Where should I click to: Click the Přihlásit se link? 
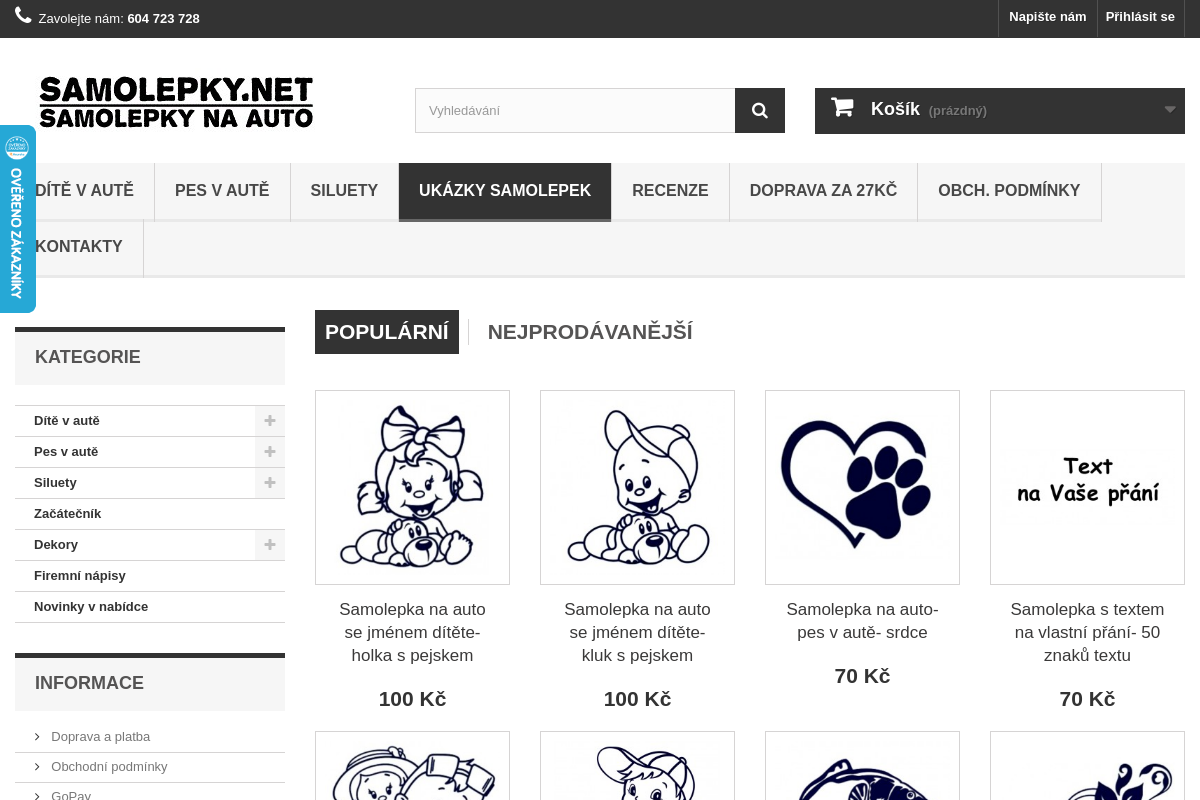tap(1140, 17)
